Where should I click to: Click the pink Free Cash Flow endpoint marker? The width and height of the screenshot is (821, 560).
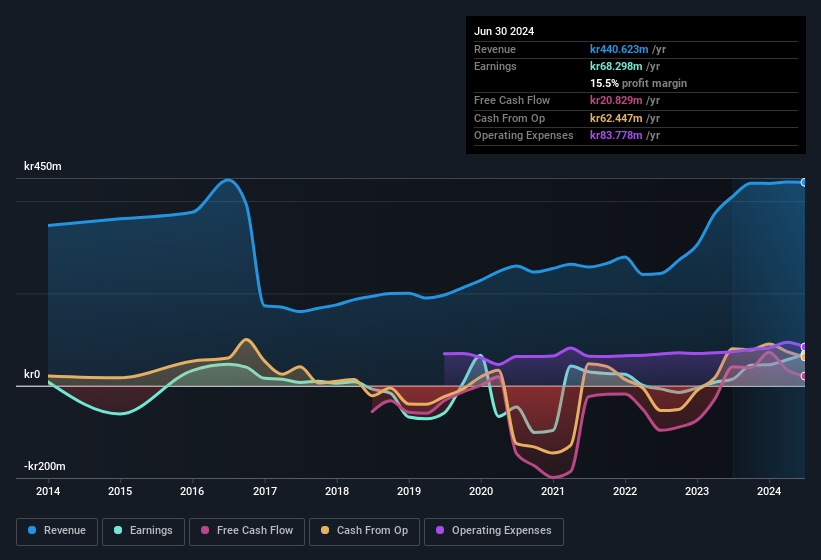(x=804, y=376)
